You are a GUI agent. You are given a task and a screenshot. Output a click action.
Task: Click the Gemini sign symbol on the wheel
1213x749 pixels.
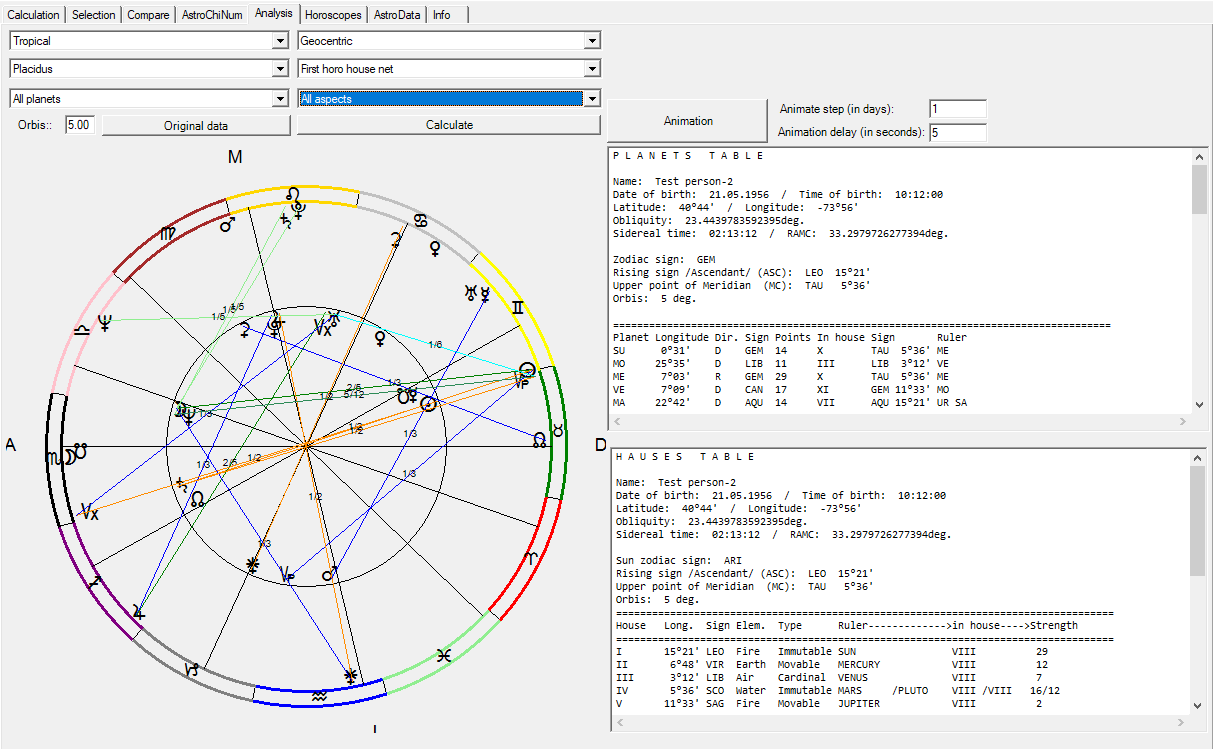[x=517, y=308]
